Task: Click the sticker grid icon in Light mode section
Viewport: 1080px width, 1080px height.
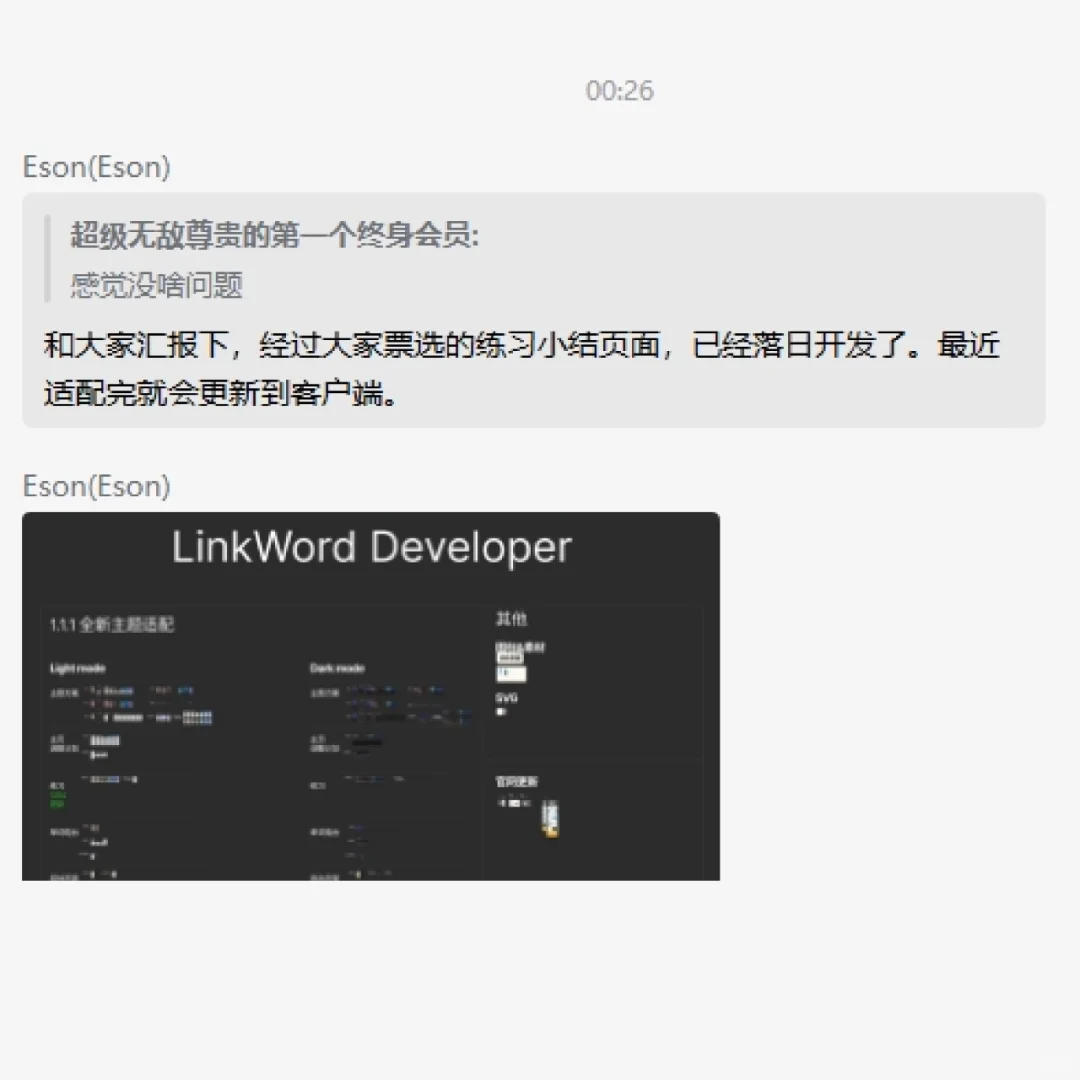Action: 197,718
